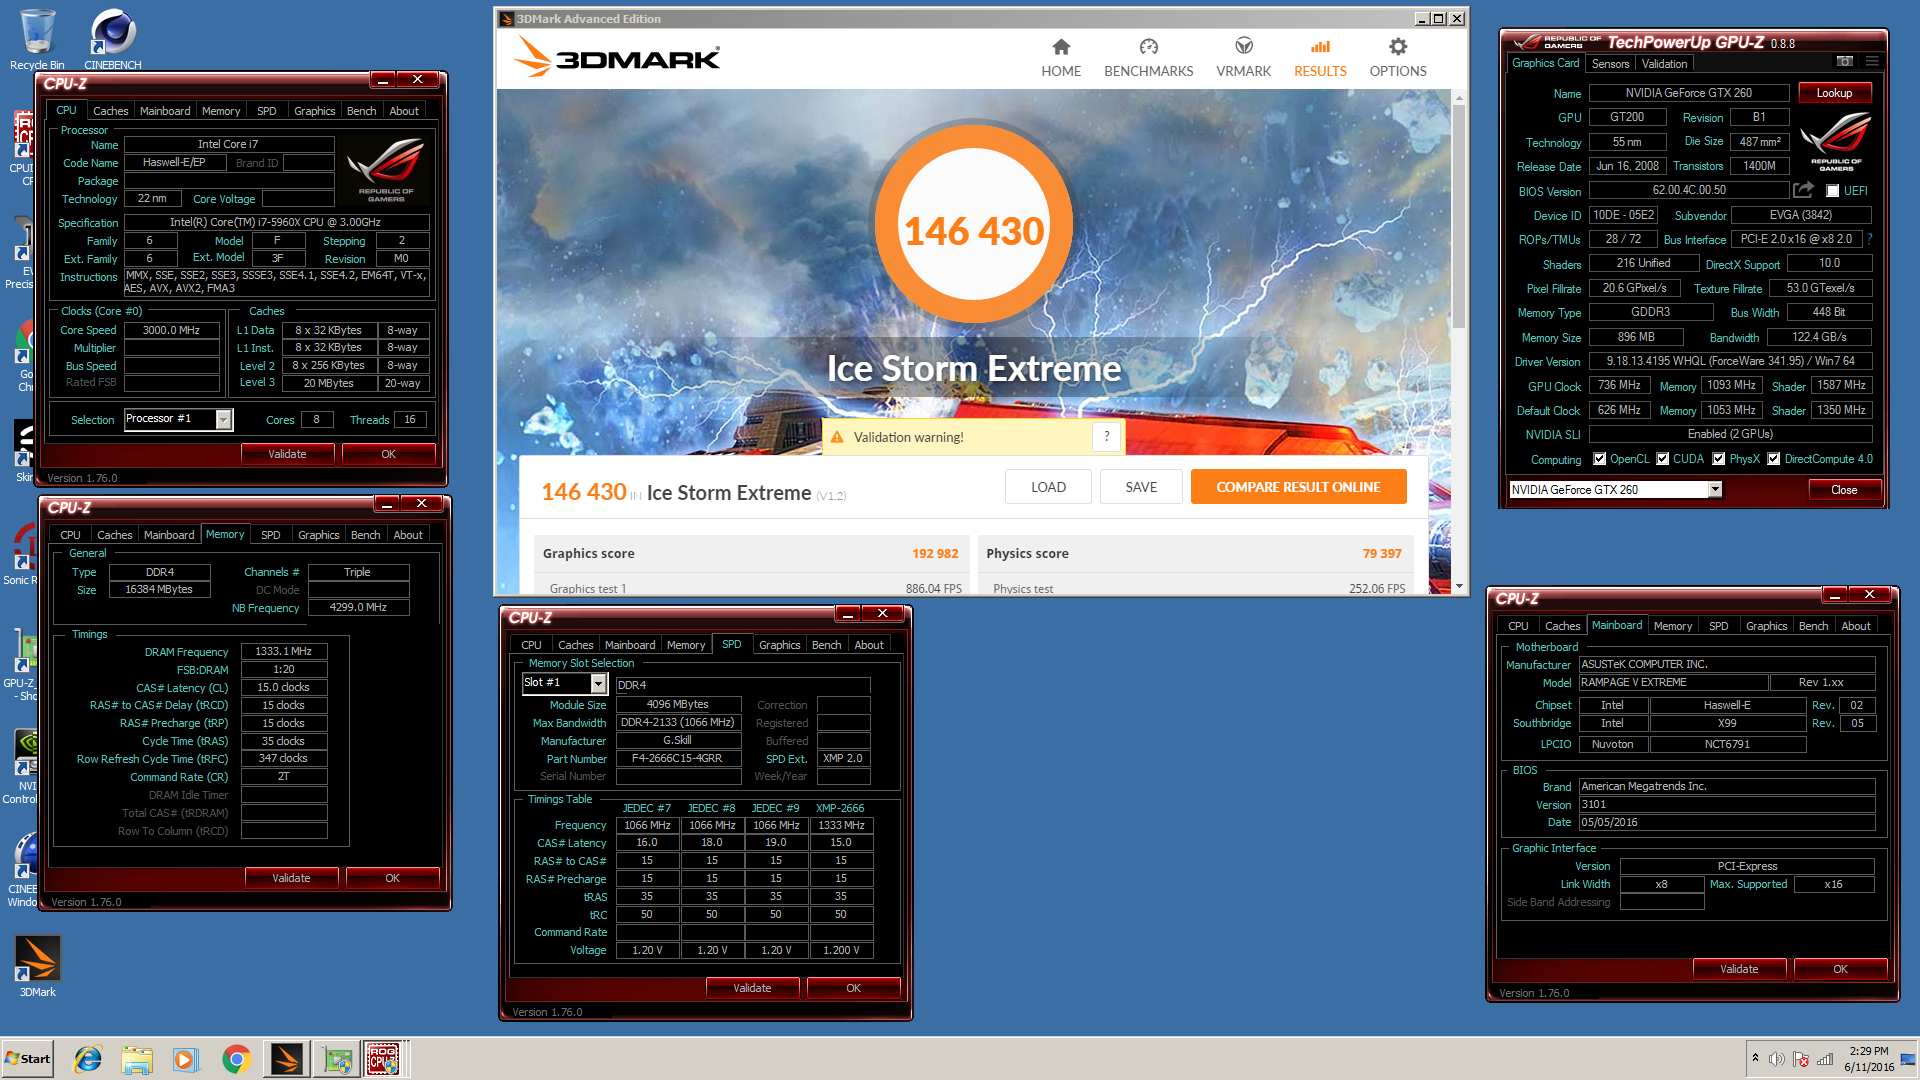1920x1080 pixels.
Task: Open the 3DMark desktop shortcut
Action: coord(37,966)
